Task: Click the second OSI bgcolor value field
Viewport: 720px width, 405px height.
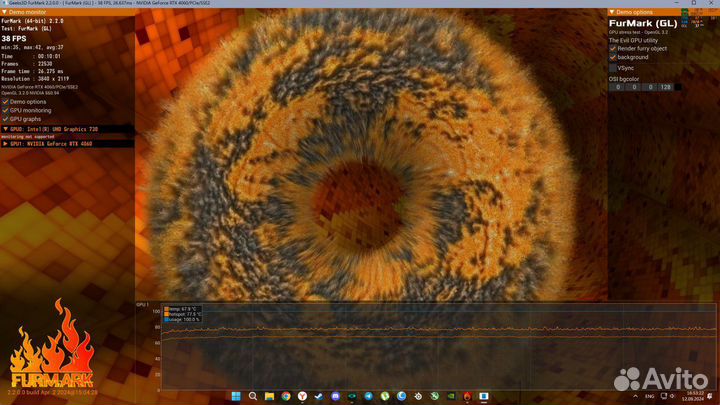Action: click(x=634, y=87)
